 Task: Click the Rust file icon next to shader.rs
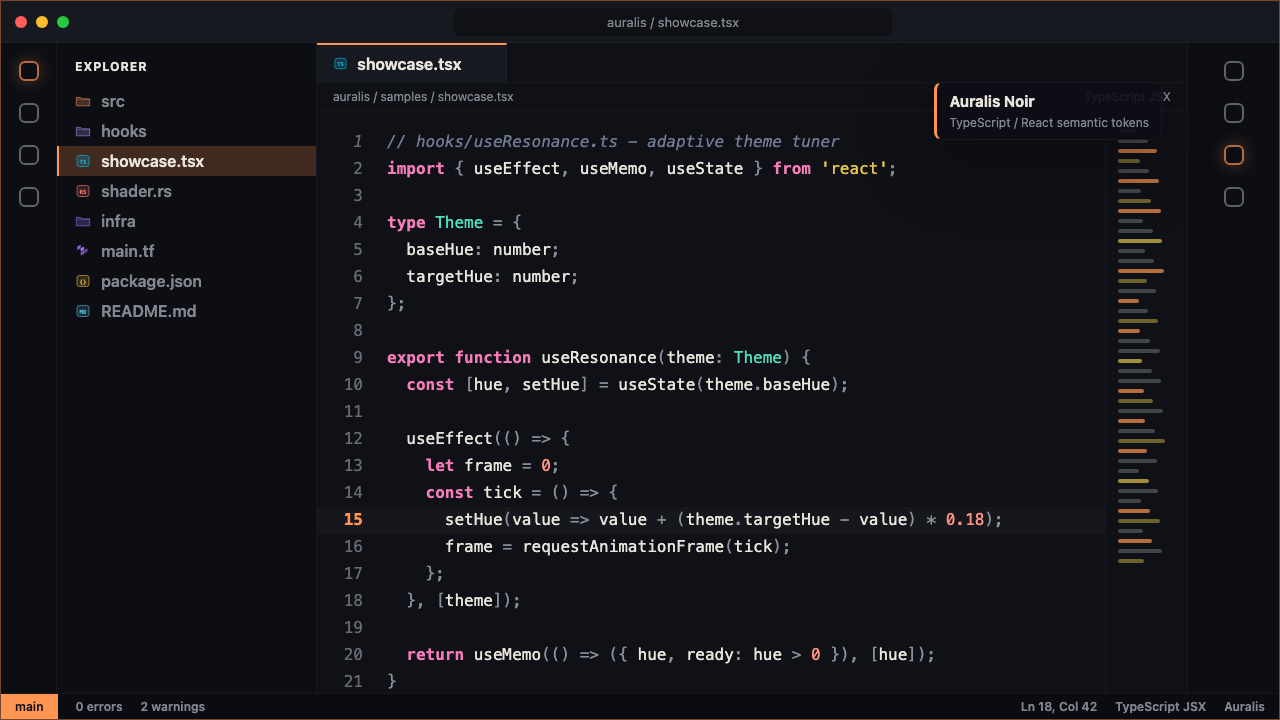pos(83,191)
